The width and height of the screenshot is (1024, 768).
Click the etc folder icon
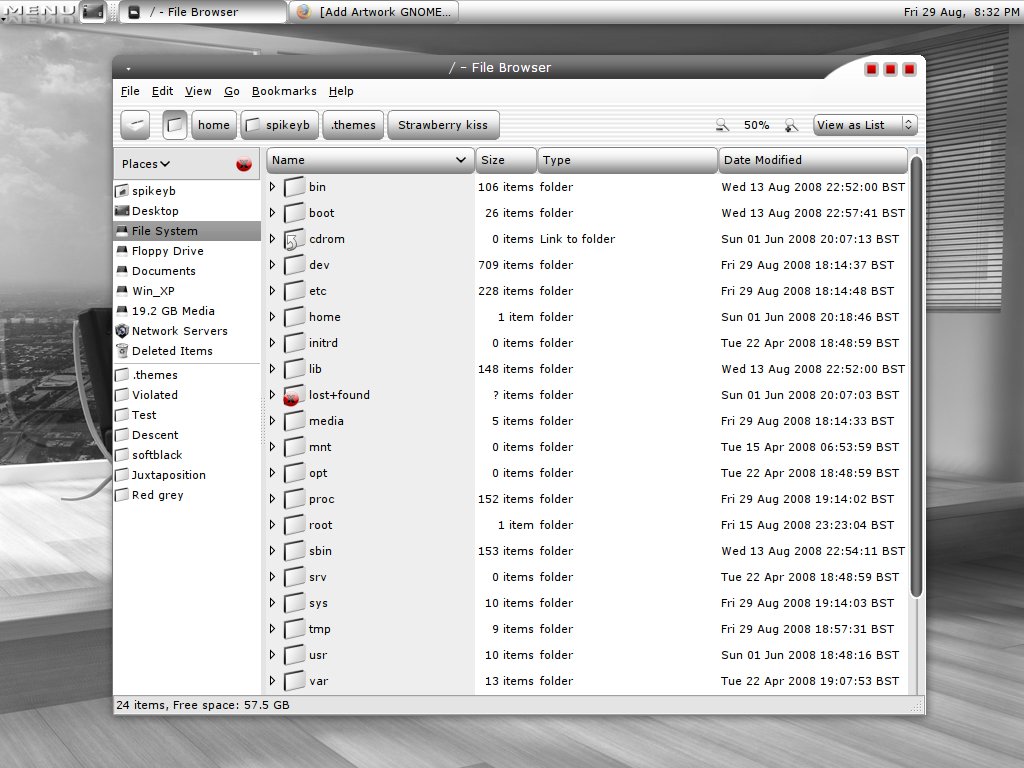pos(295,291)
